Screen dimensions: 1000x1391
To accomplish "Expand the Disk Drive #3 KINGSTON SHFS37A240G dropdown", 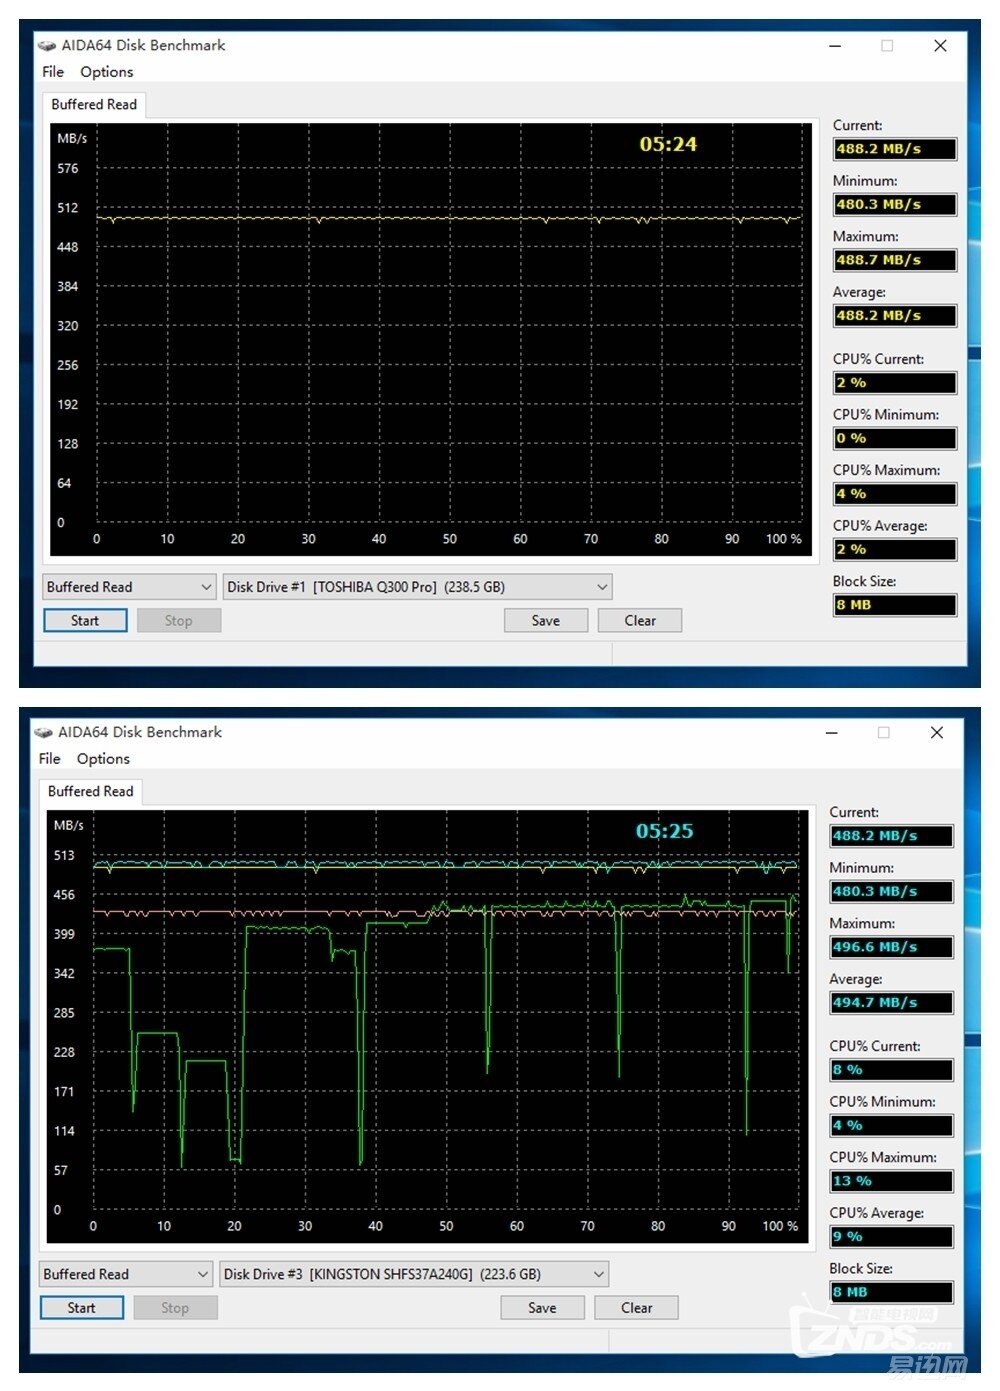I will (x=413, y=1274).
